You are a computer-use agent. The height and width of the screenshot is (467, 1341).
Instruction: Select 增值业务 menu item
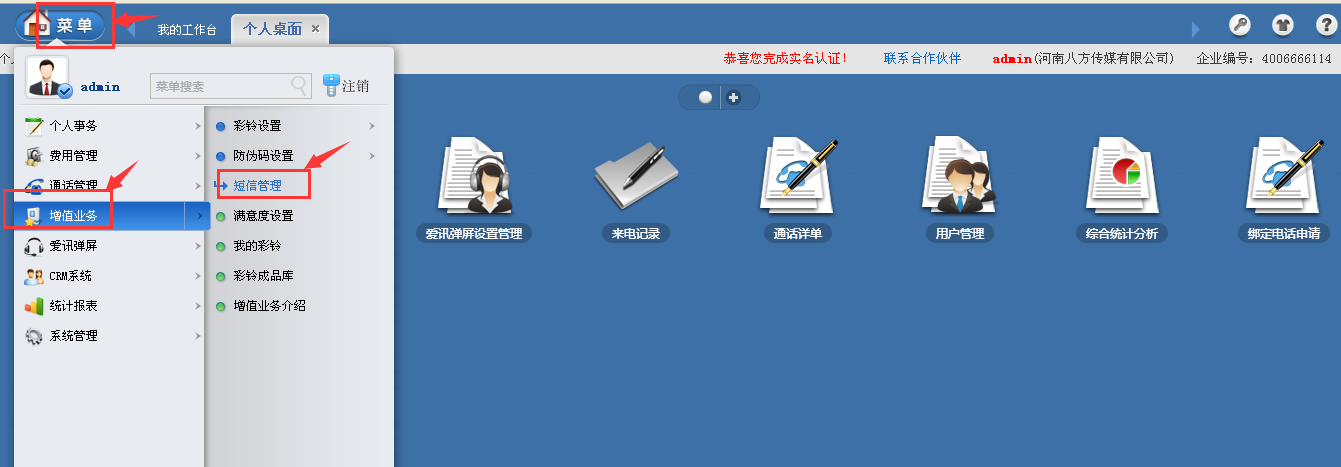click(x=110, y=215)
